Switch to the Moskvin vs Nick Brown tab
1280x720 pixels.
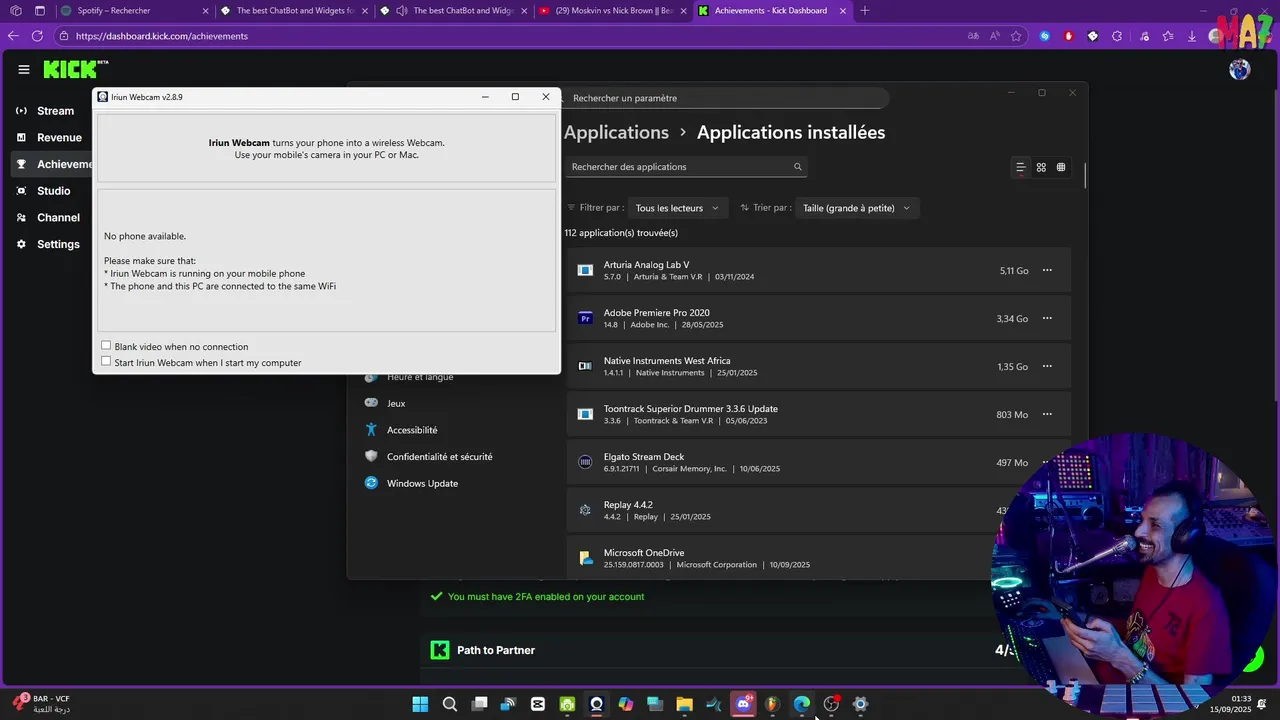[x=613, y=11]
